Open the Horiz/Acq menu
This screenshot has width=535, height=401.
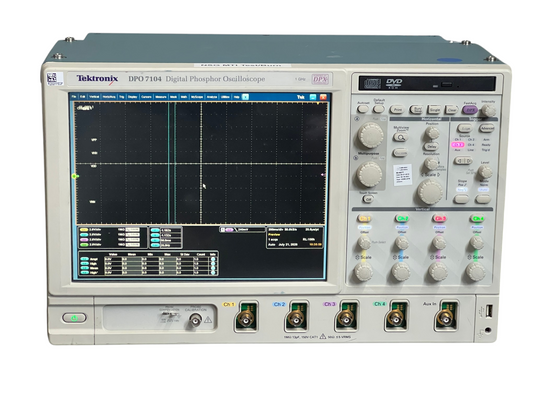tap(109, 97)
